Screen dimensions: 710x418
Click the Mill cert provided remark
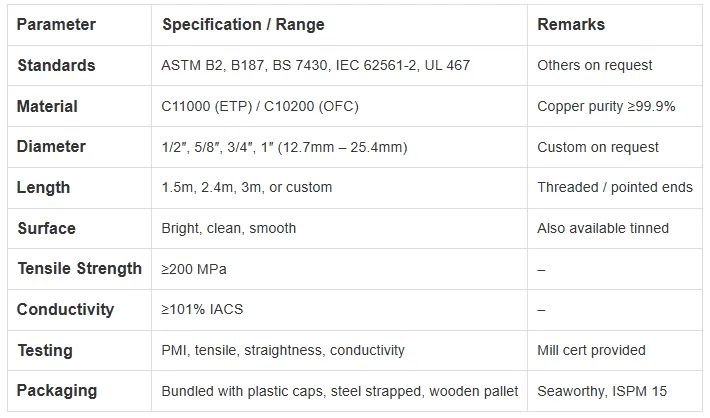tap(591, 350)
